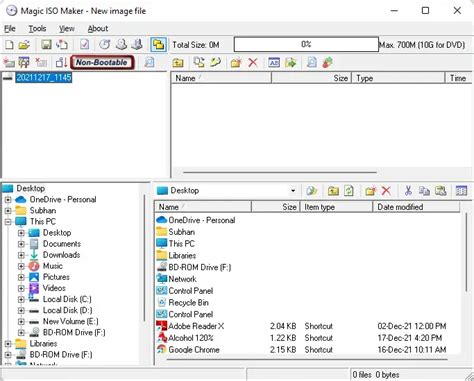
Task: Open the View menu
Action: pyautogui.click(x=67, y=29)
